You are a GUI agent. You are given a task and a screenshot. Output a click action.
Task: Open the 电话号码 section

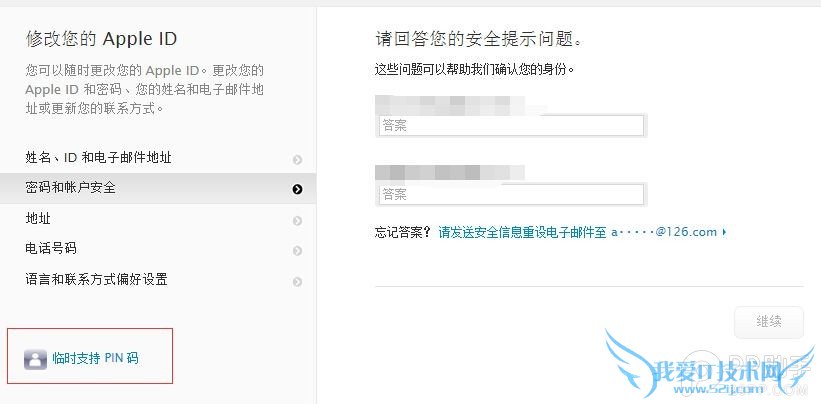tap(51, 249)
